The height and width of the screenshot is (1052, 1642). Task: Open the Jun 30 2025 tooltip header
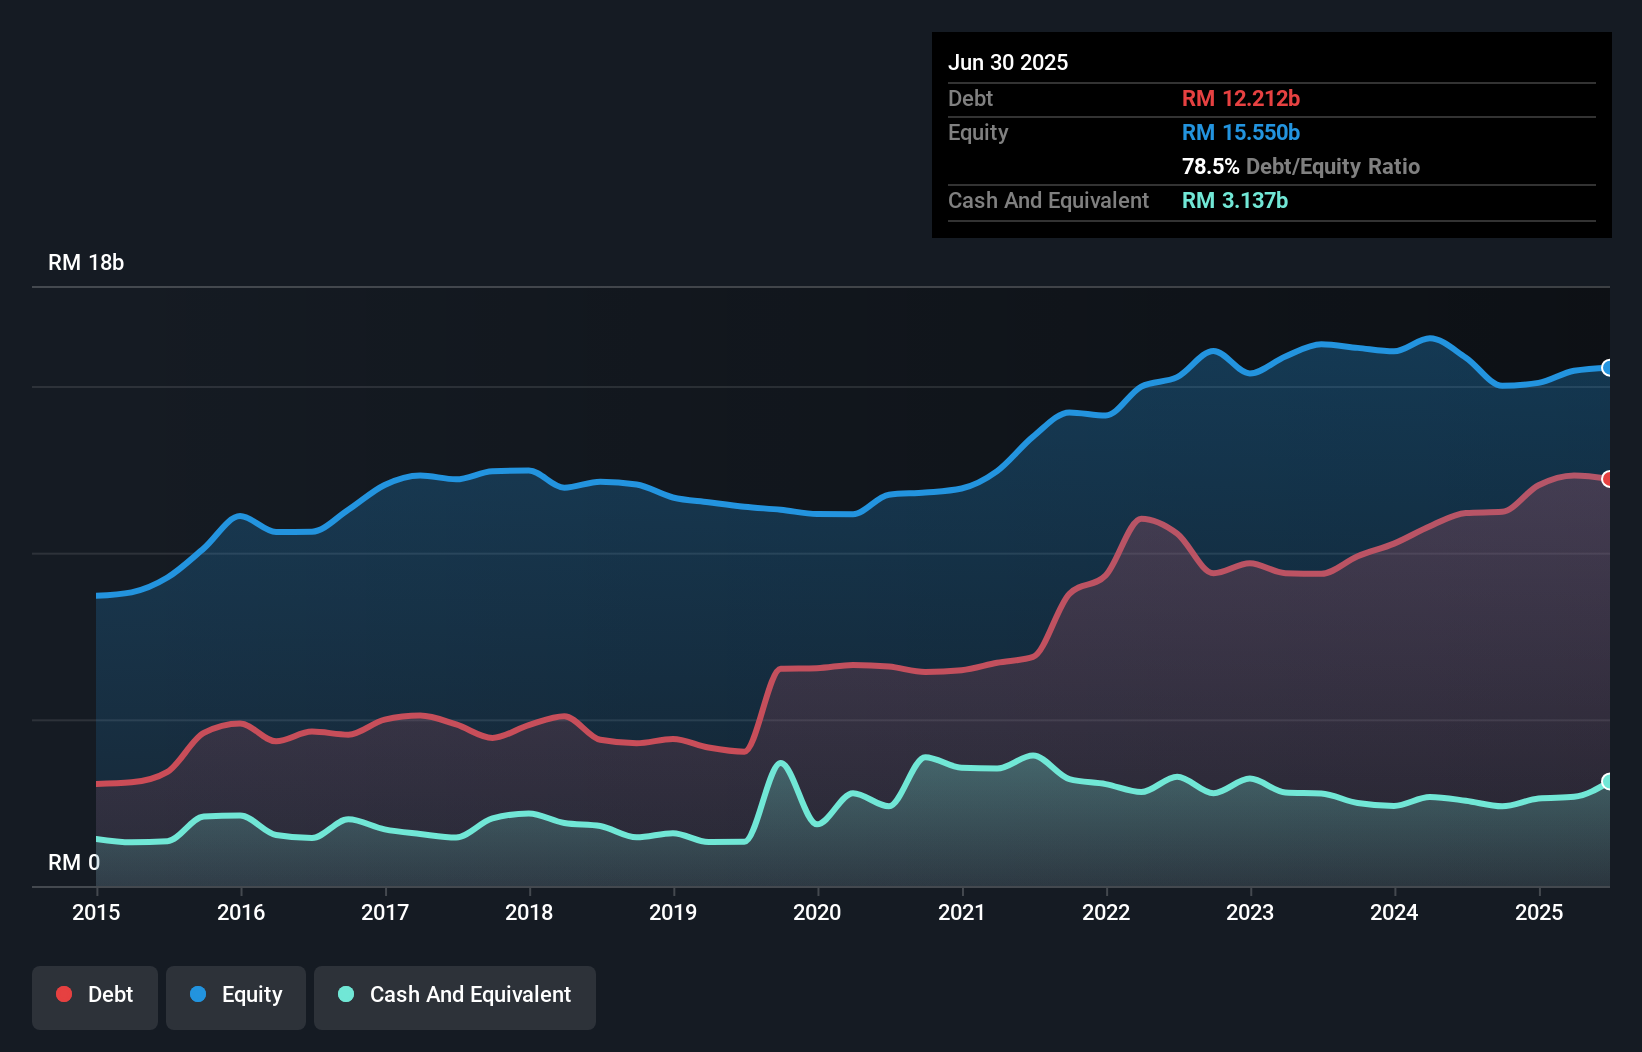1010,62
